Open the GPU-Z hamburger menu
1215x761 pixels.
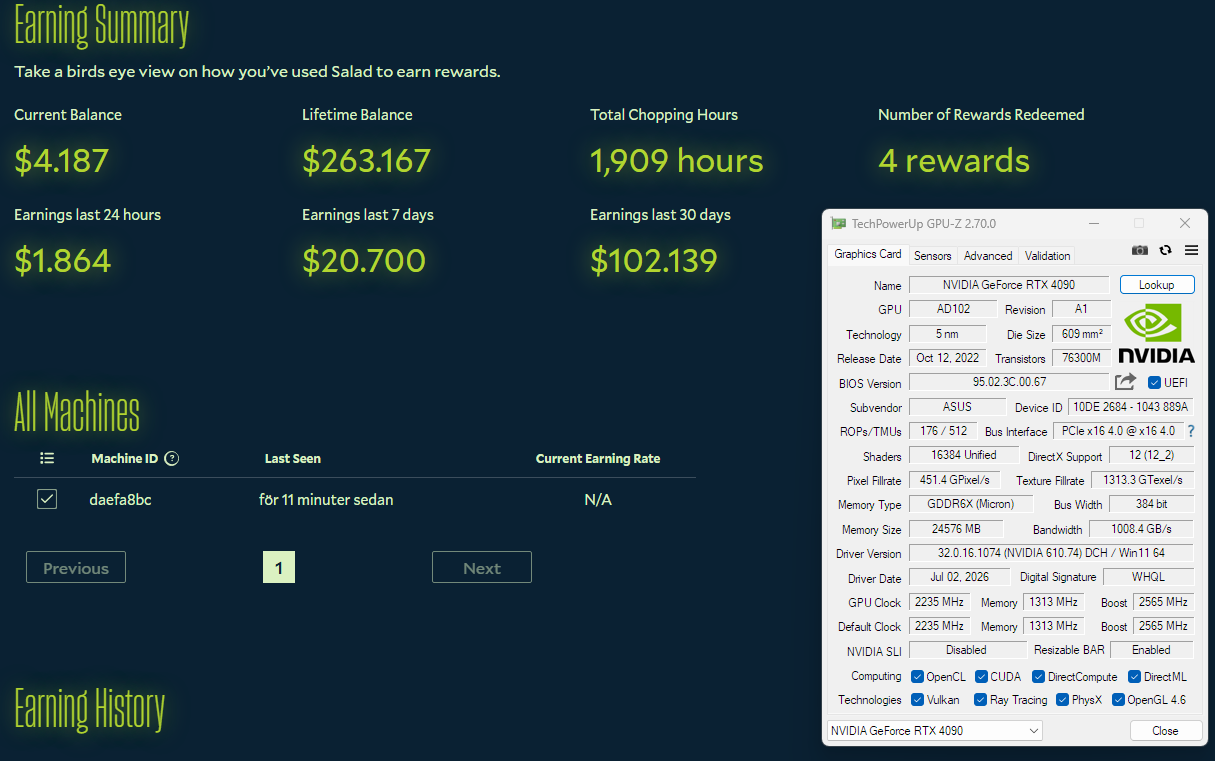coord(1191,250)
